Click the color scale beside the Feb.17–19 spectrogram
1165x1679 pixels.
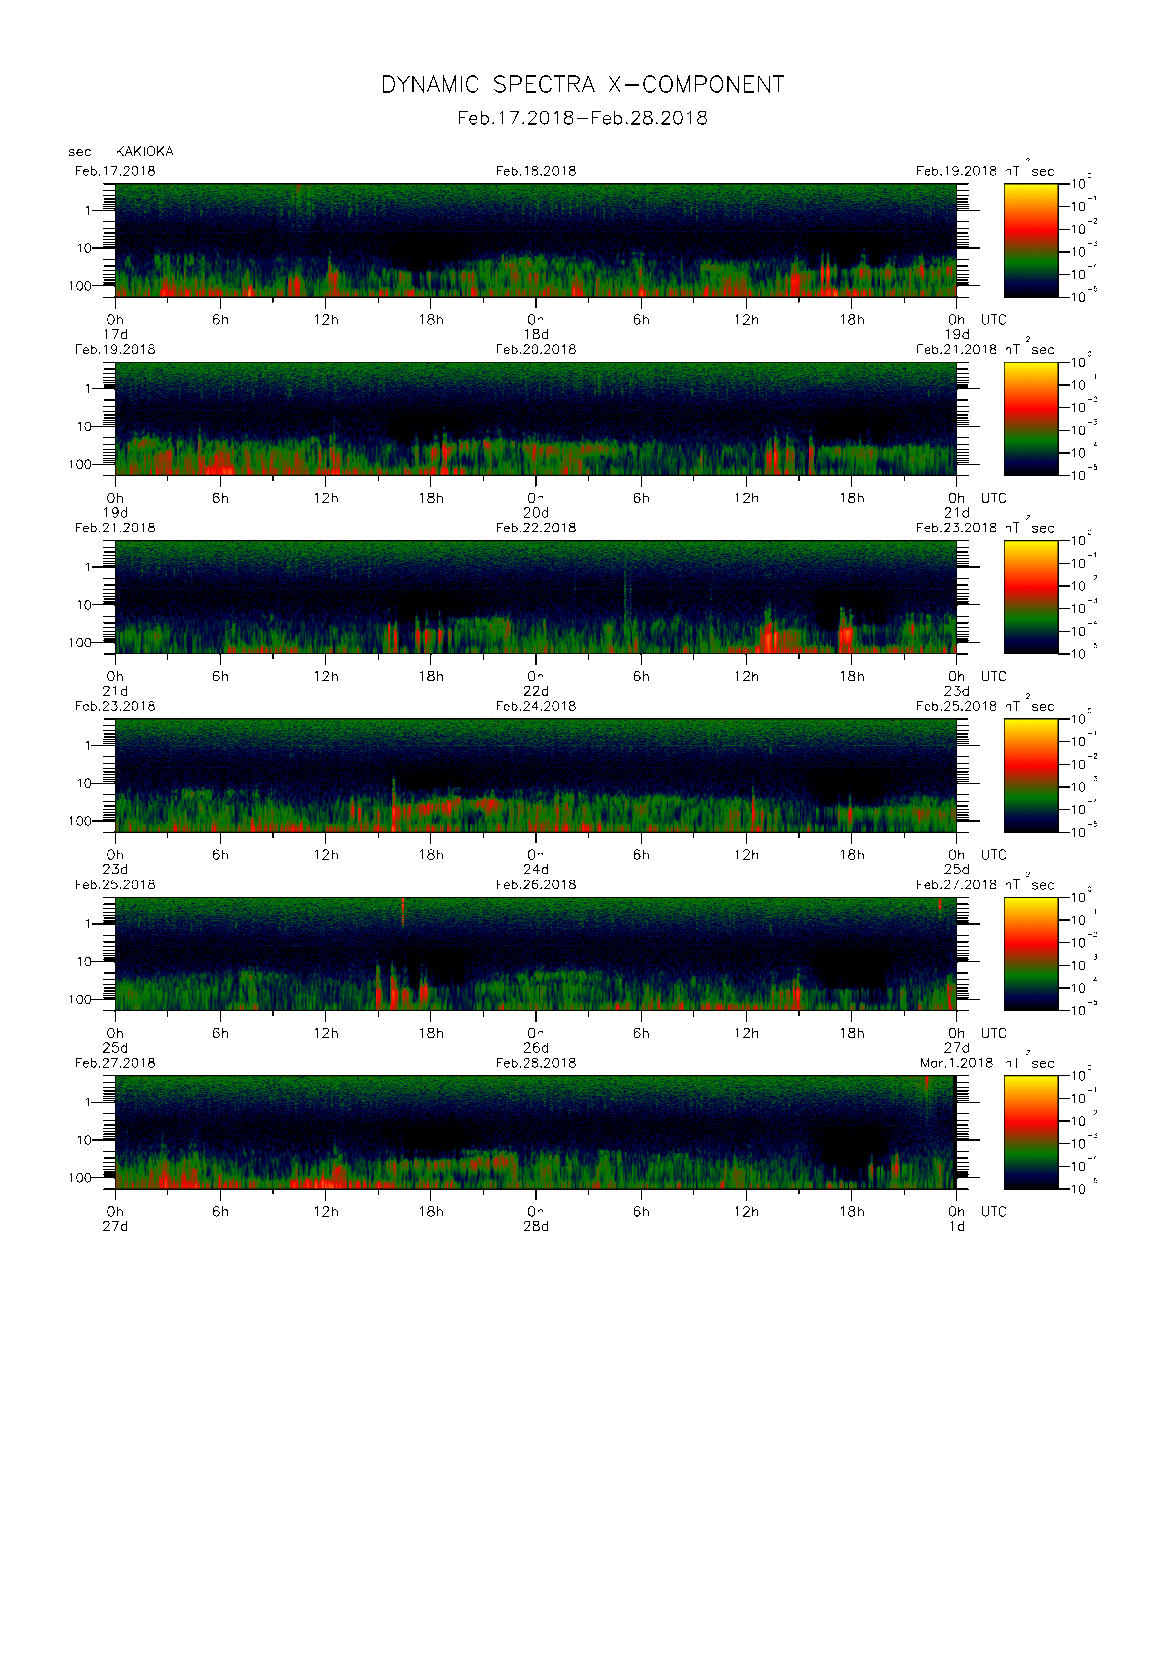(x=1031, y=240)
